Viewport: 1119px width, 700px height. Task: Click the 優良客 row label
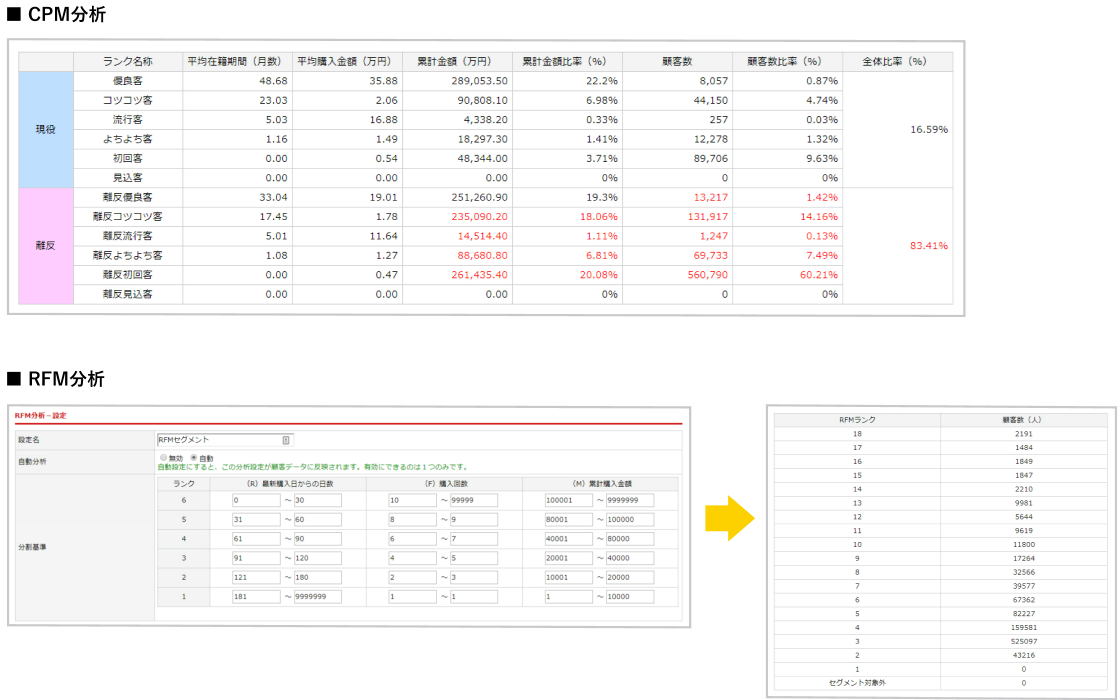point(128,81)
